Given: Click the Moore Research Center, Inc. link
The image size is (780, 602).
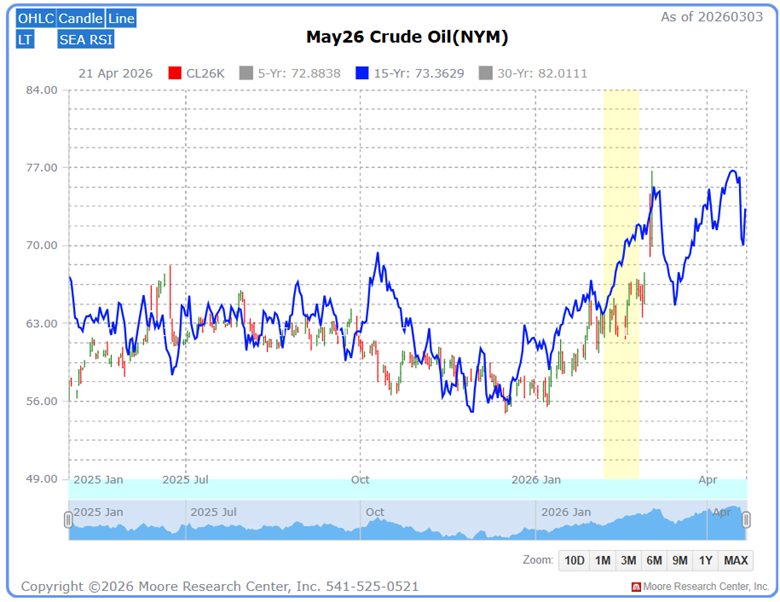Looking at the screenshot, I should 706,587.
